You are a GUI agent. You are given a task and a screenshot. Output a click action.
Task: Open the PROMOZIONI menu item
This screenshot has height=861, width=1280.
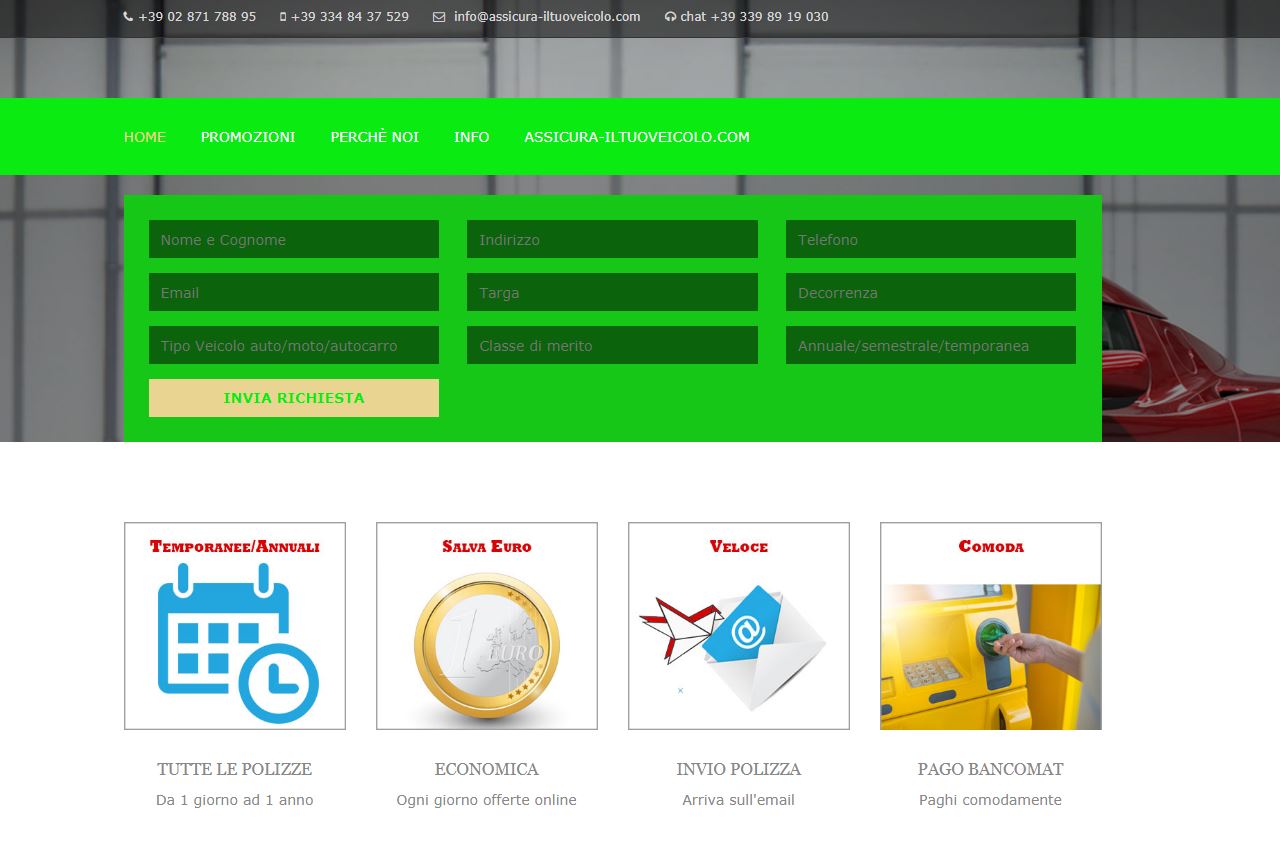[248, 137]
